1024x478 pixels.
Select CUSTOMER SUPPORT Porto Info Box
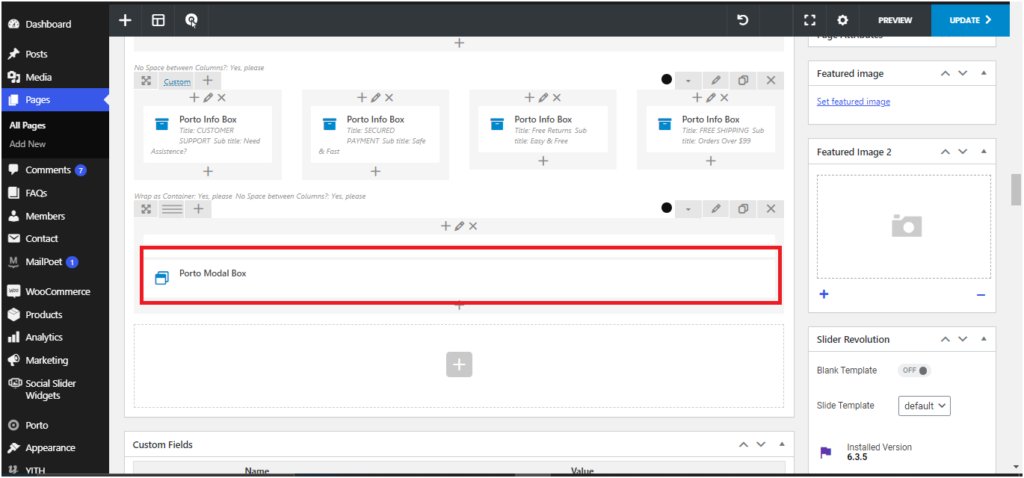click(208, 135)
